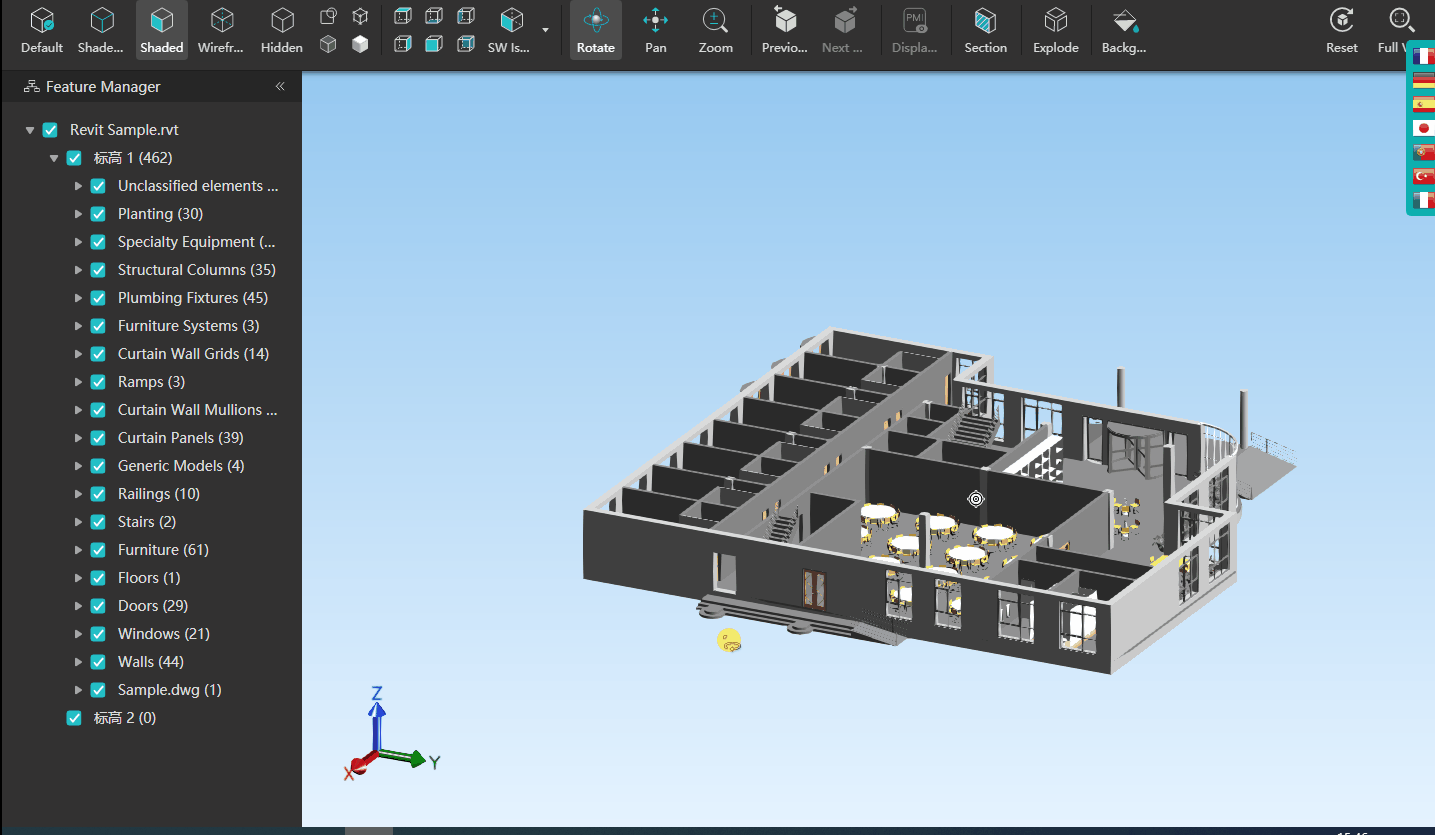
Task: Expand the Sample.dwg (1) node
Action: [x=78, y=690]
